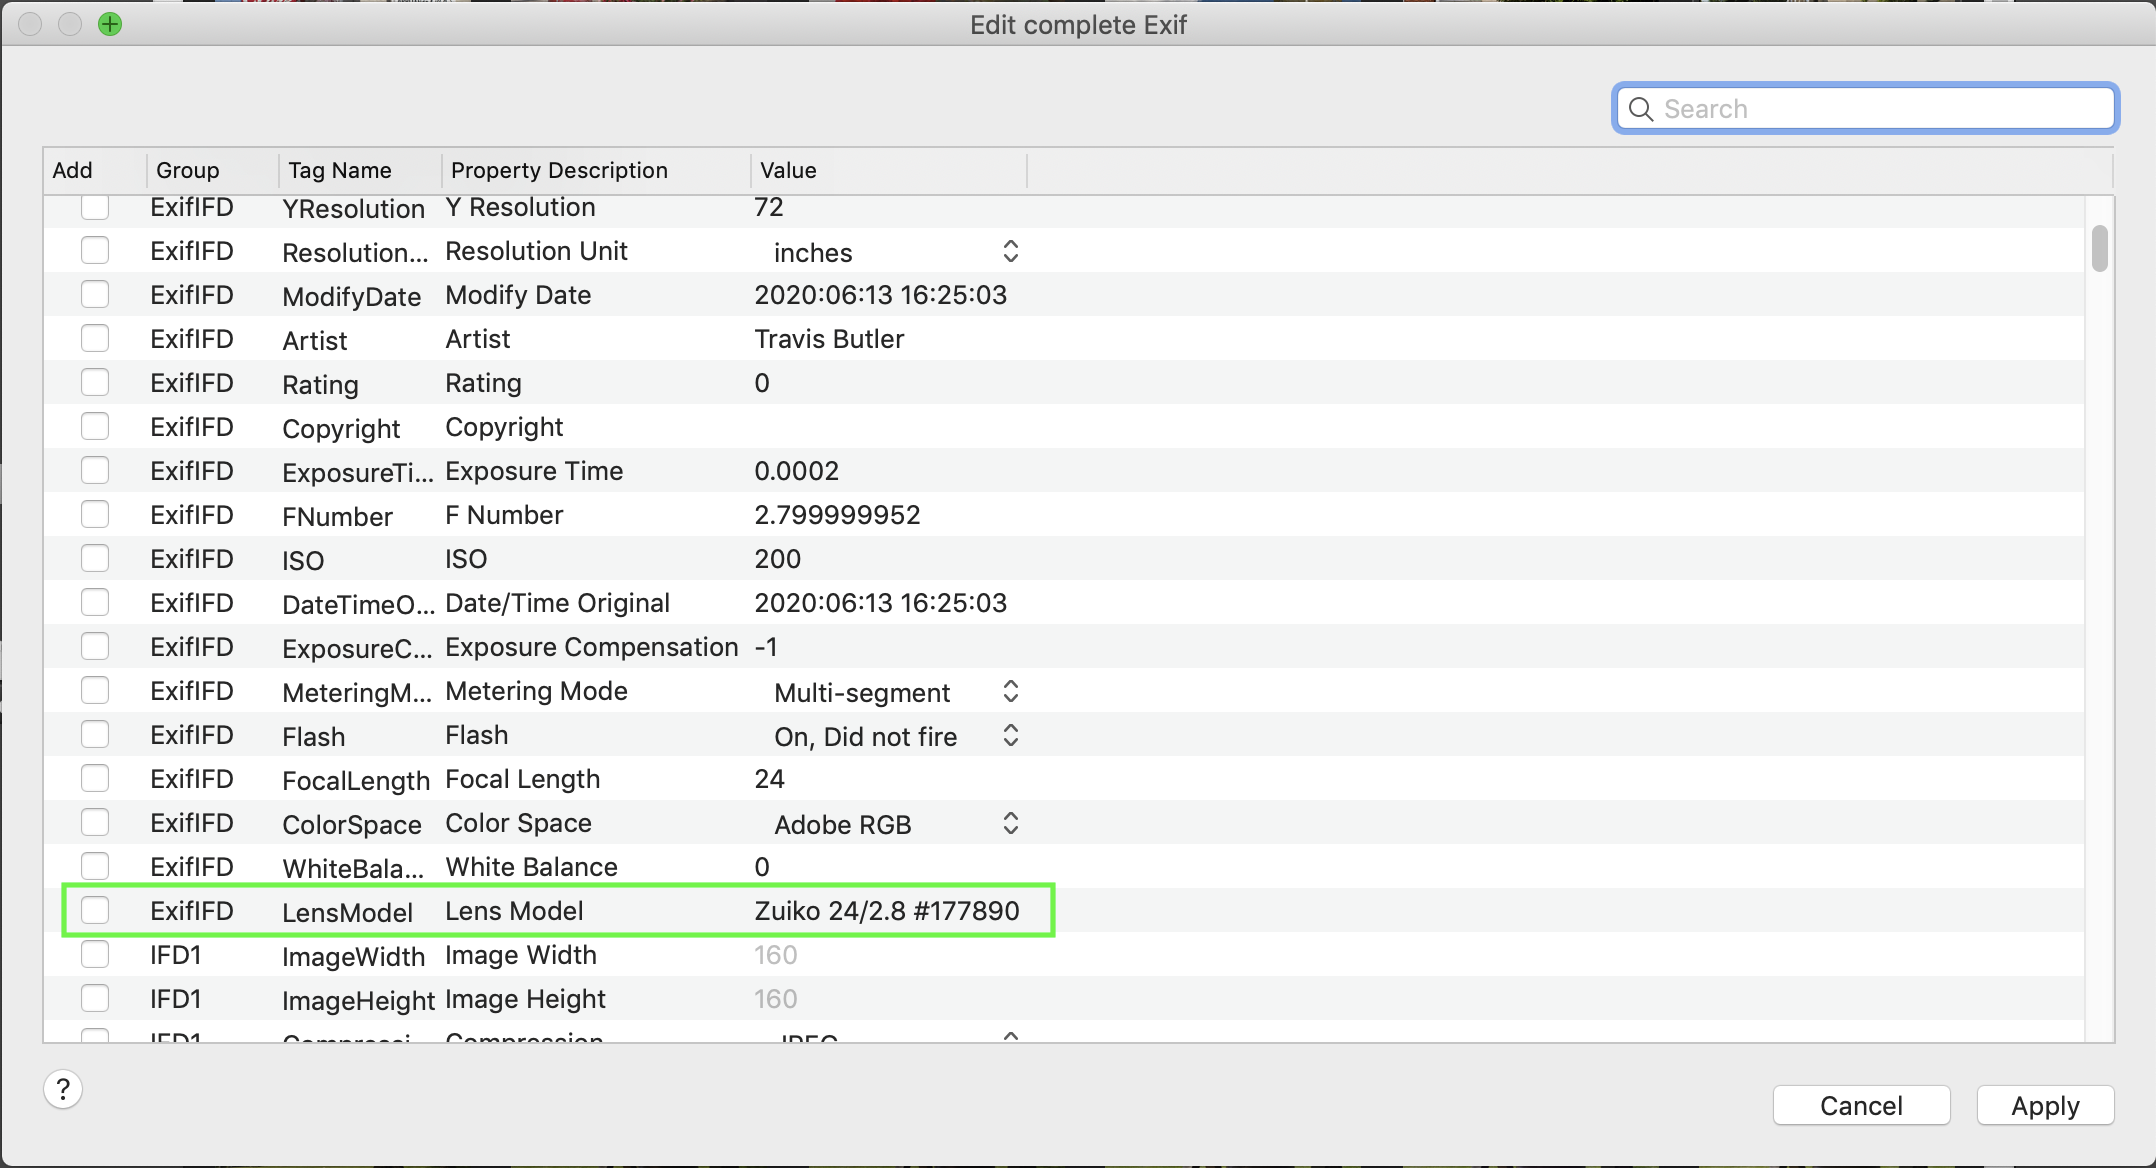Sort by the Add column header
2156x1168 pixels.
pos(95,170)
